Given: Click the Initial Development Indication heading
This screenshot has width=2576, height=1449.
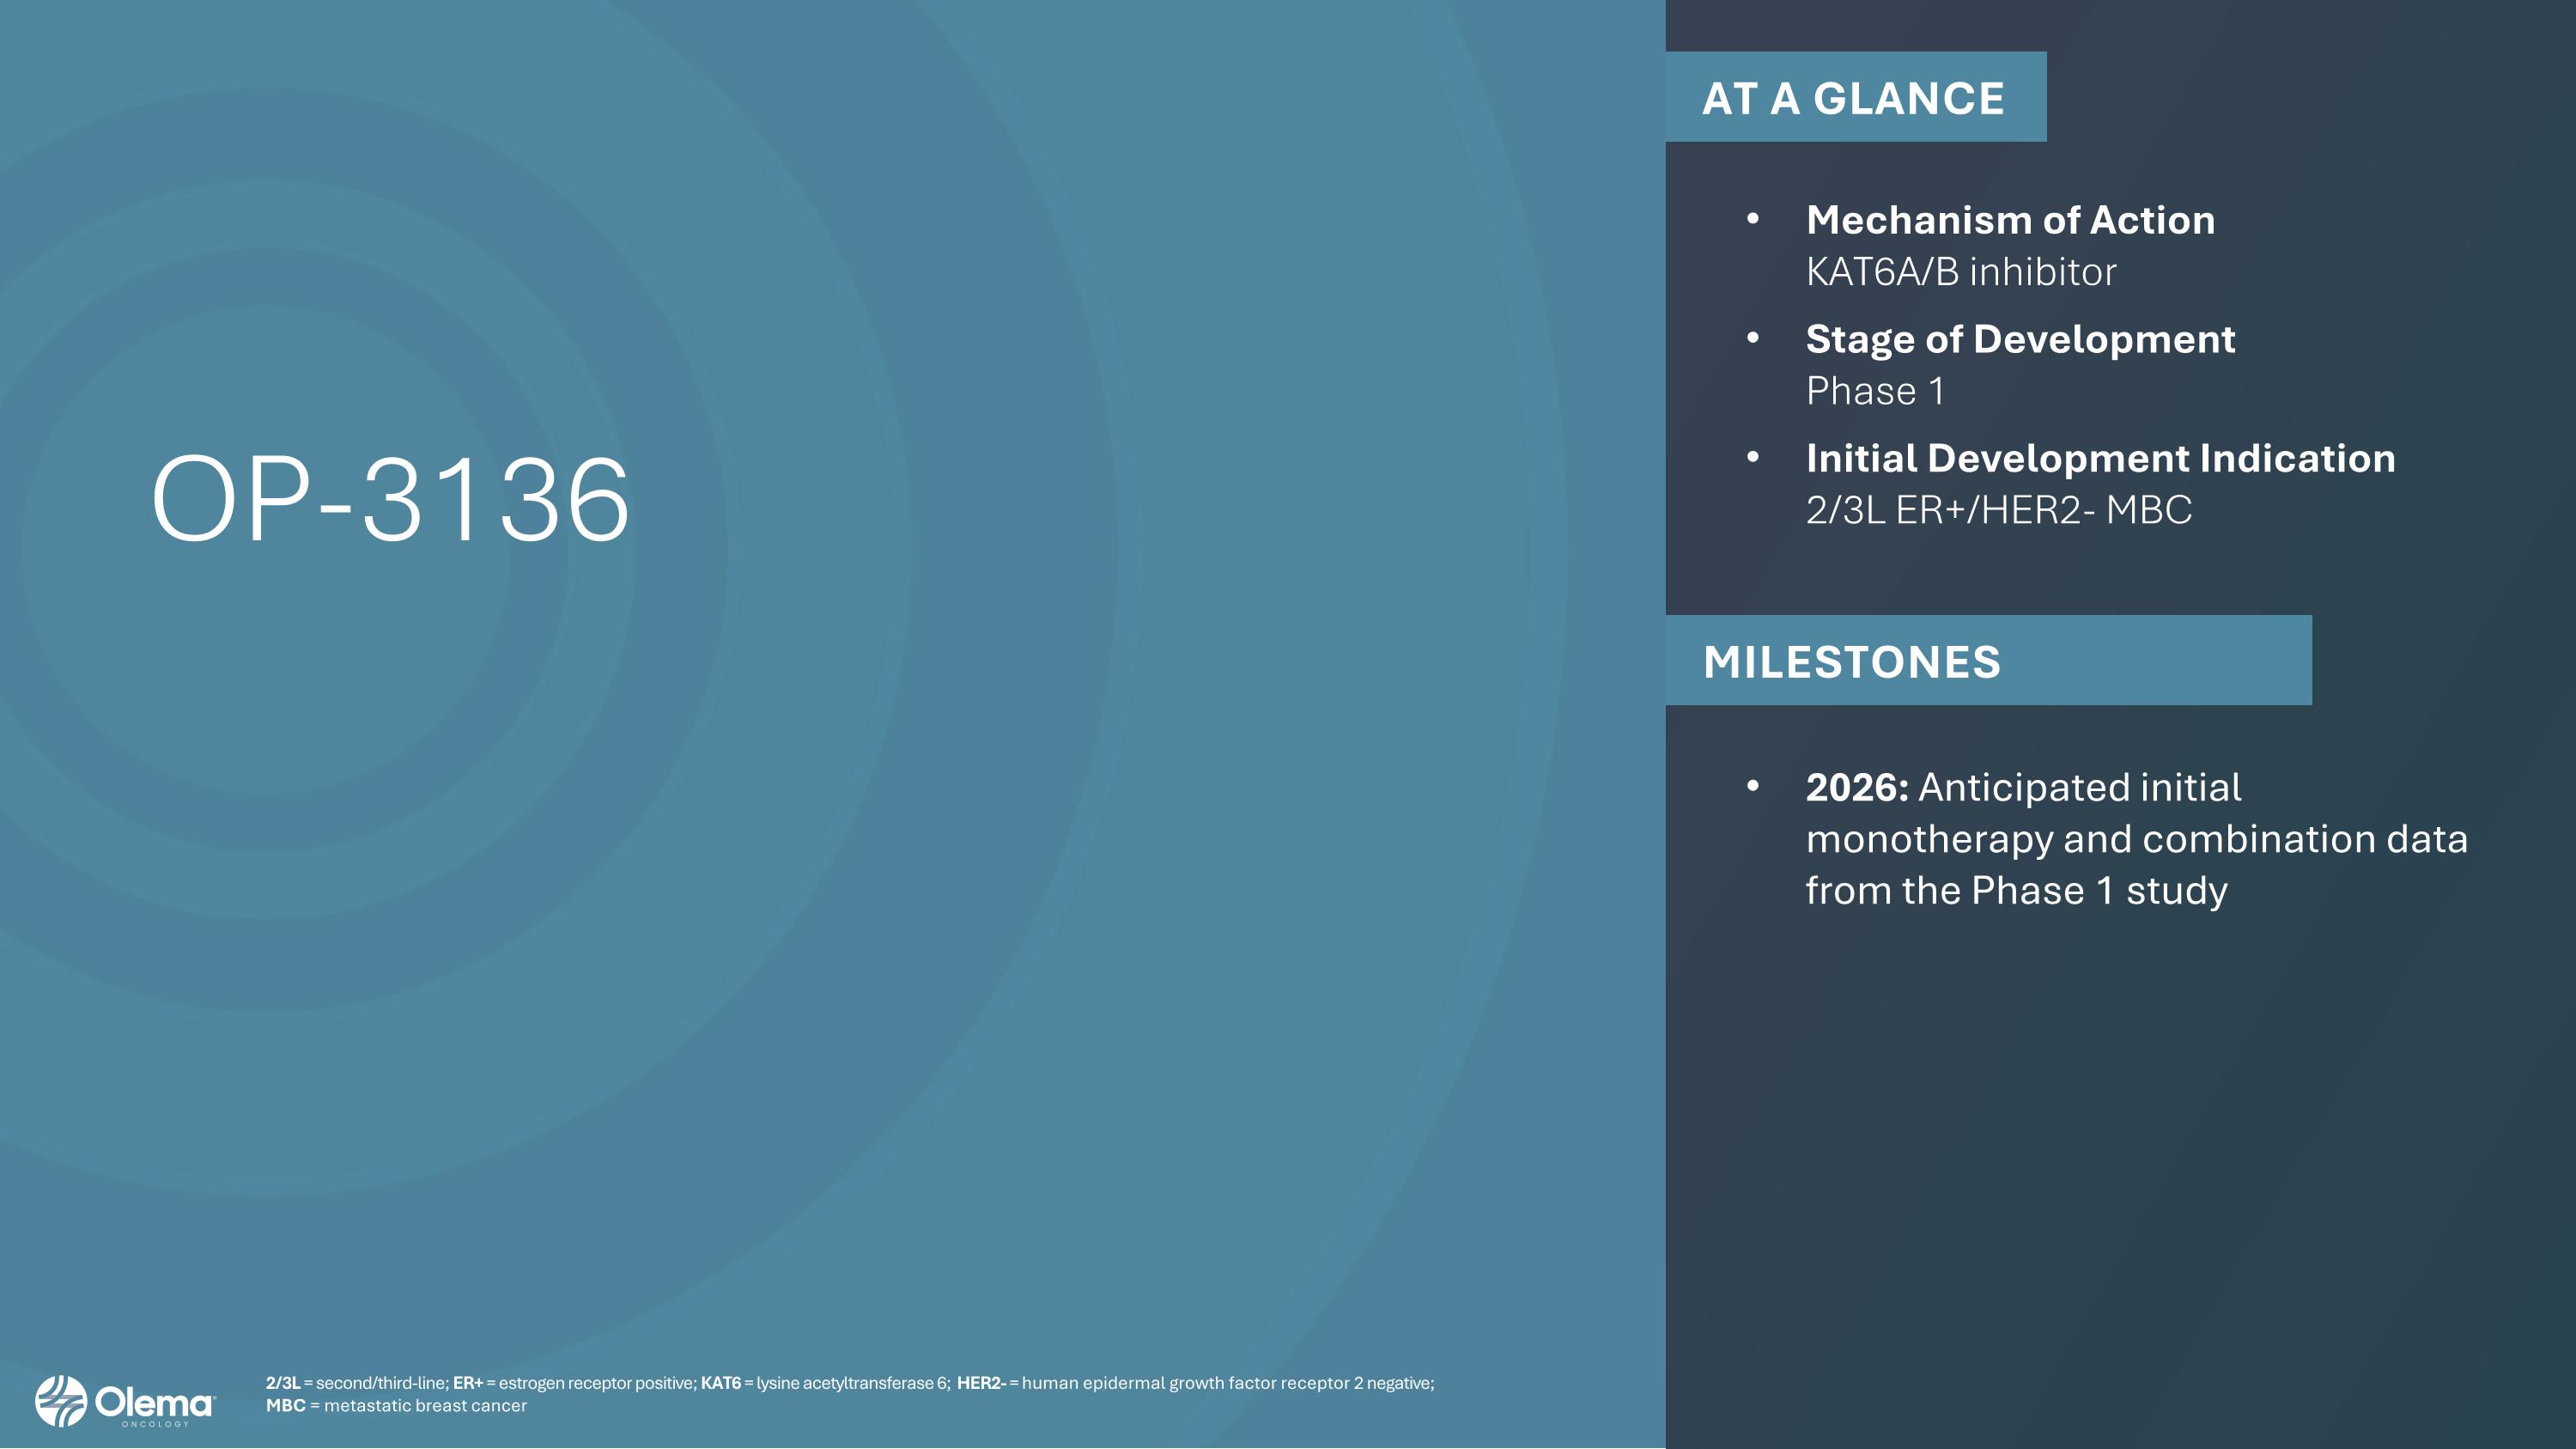Looking at the screenshot, I should coord(2100,458).
